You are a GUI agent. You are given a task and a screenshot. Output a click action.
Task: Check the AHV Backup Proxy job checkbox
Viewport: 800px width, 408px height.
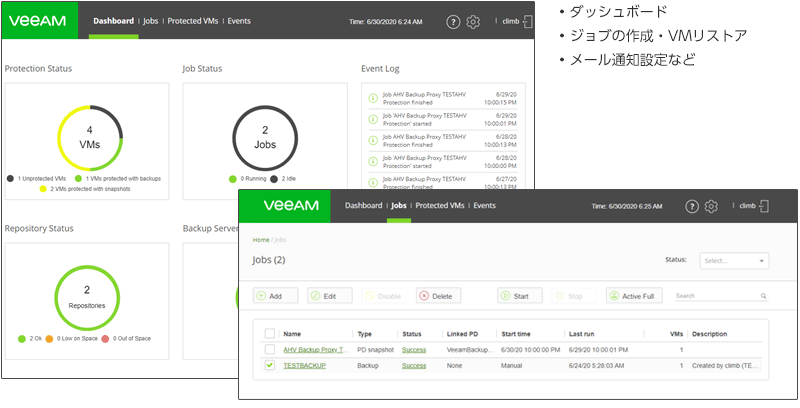pos(270,349)
